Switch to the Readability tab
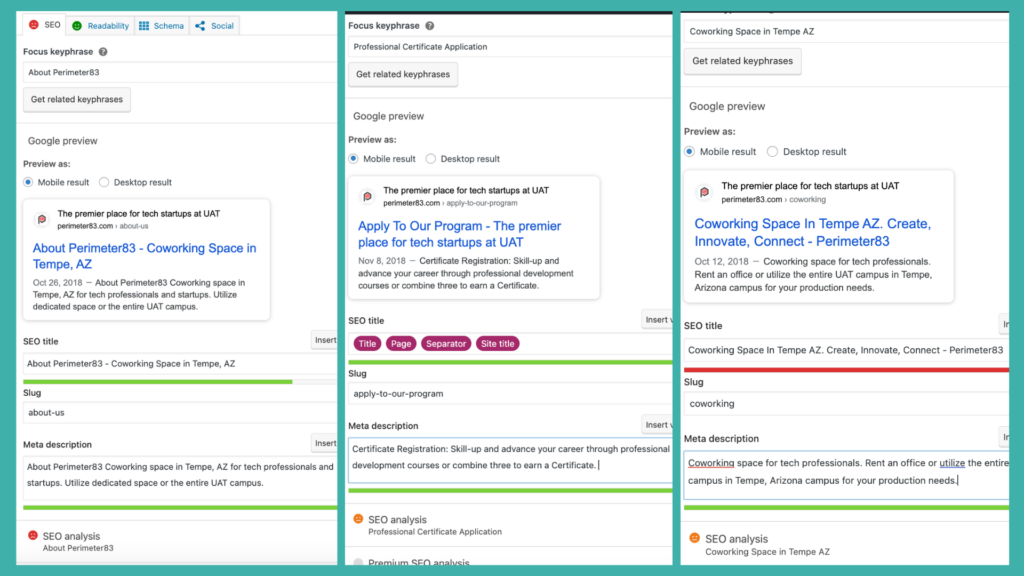Image resolution: width=1024 pixels, height=576 pixels. tap(101, 25)
